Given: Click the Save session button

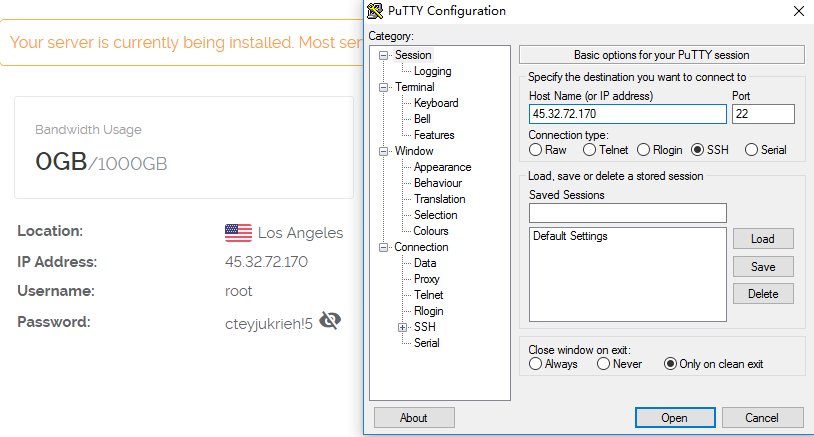Looking at the screenshot, I should (763, 267).
